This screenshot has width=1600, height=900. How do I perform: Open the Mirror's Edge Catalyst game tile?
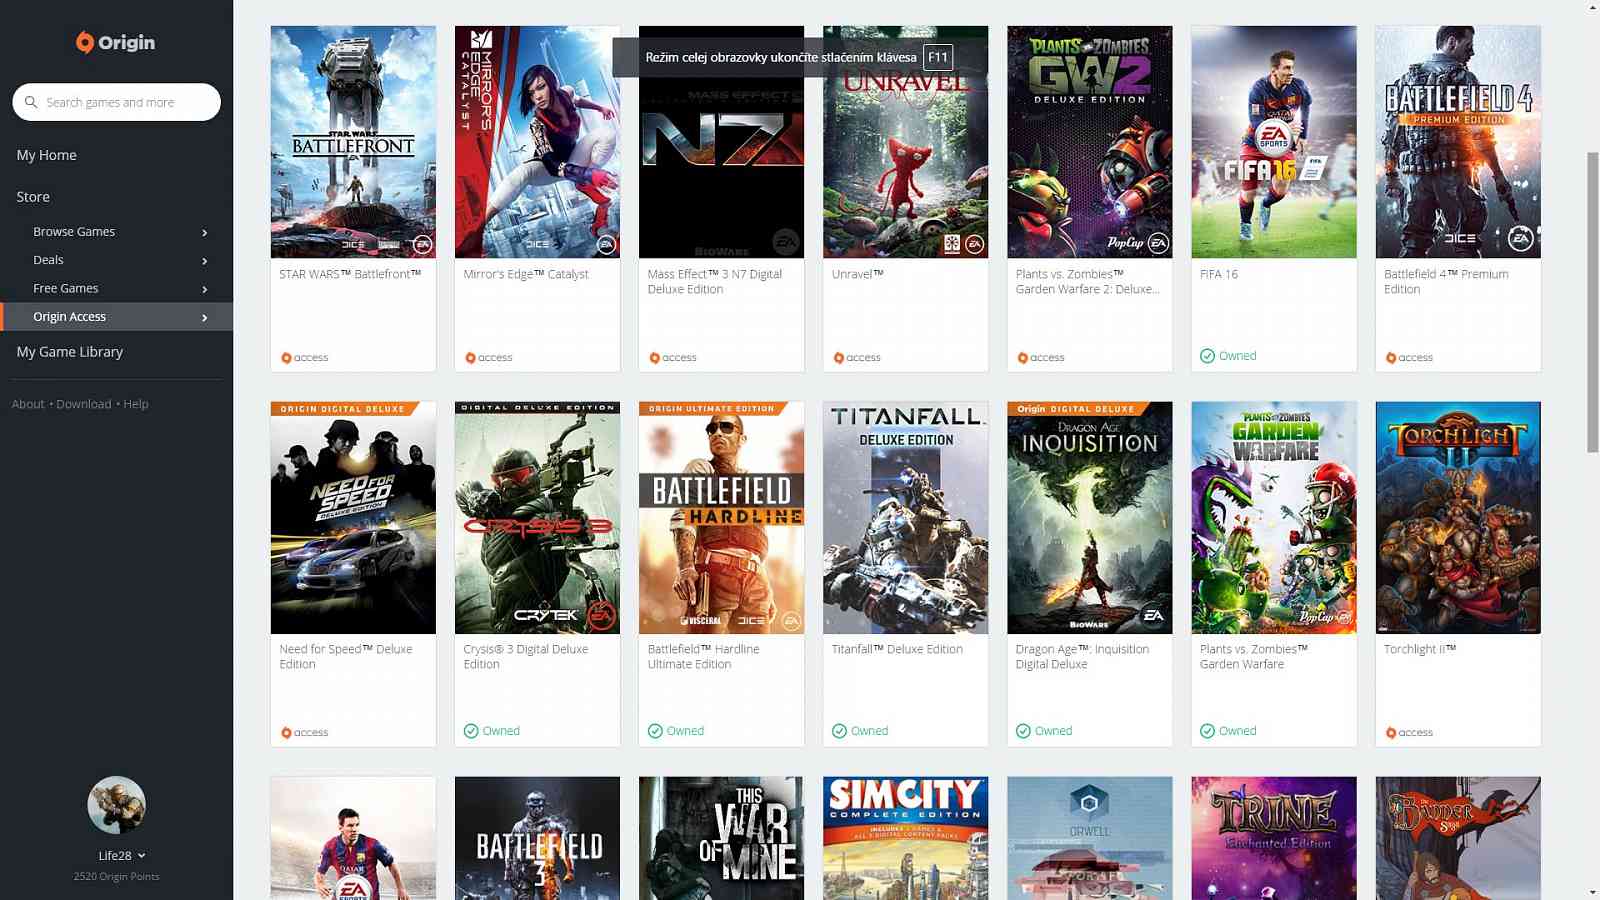tap(536, 142)
